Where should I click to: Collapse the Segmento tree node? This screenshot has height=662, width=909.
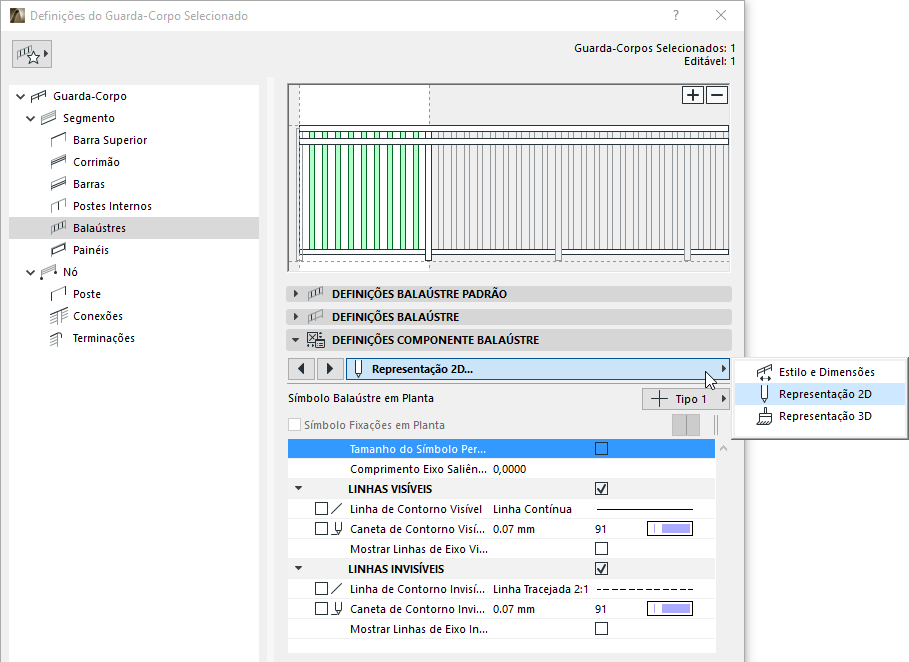click(x=31, y=118)
